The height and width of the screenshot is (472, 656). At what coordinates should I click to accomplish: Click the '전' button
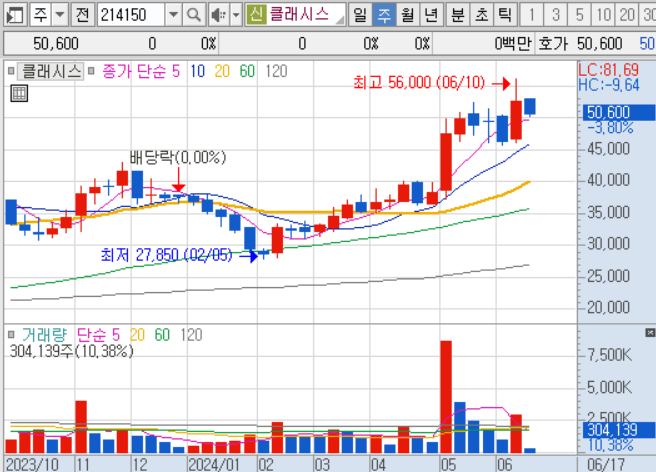coord(83,15)
